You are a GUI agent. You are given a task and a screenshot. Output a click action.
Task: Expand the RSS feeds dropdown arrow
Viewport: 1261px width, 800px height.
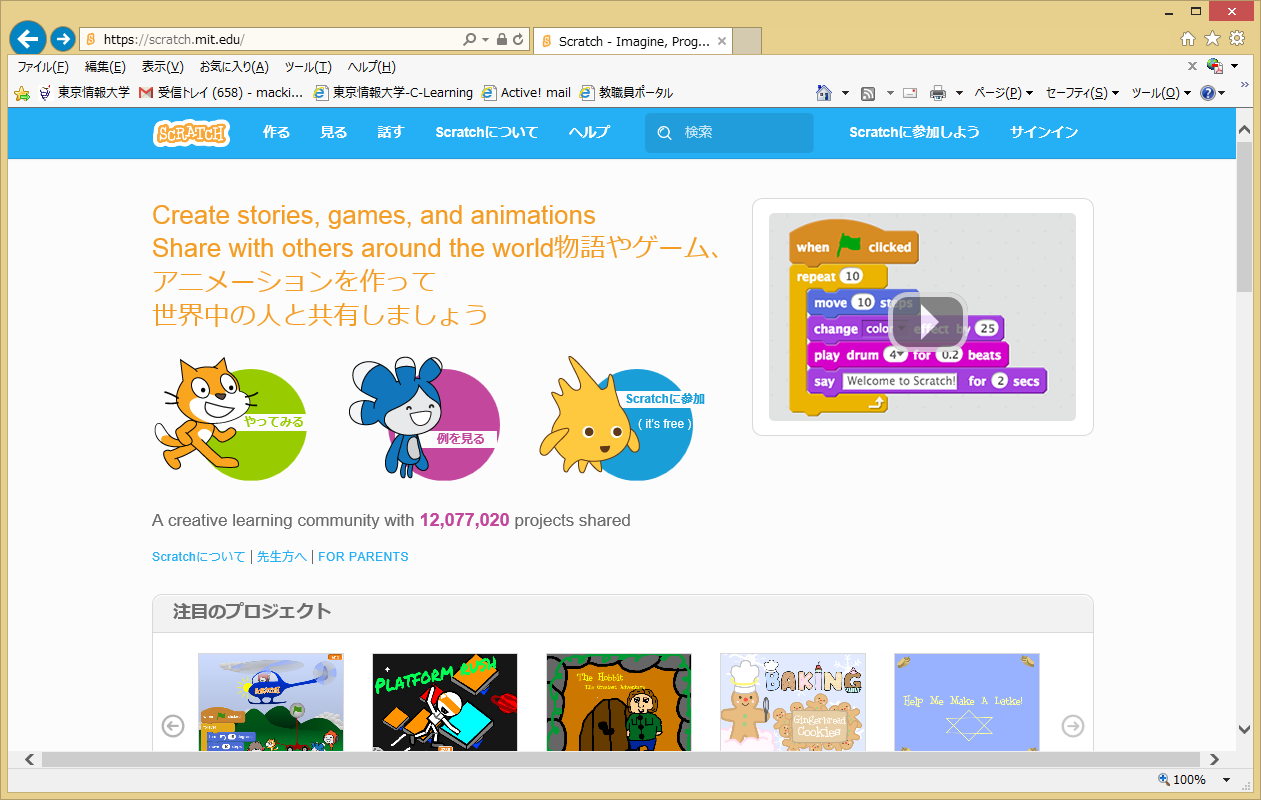tap(889, 93)
